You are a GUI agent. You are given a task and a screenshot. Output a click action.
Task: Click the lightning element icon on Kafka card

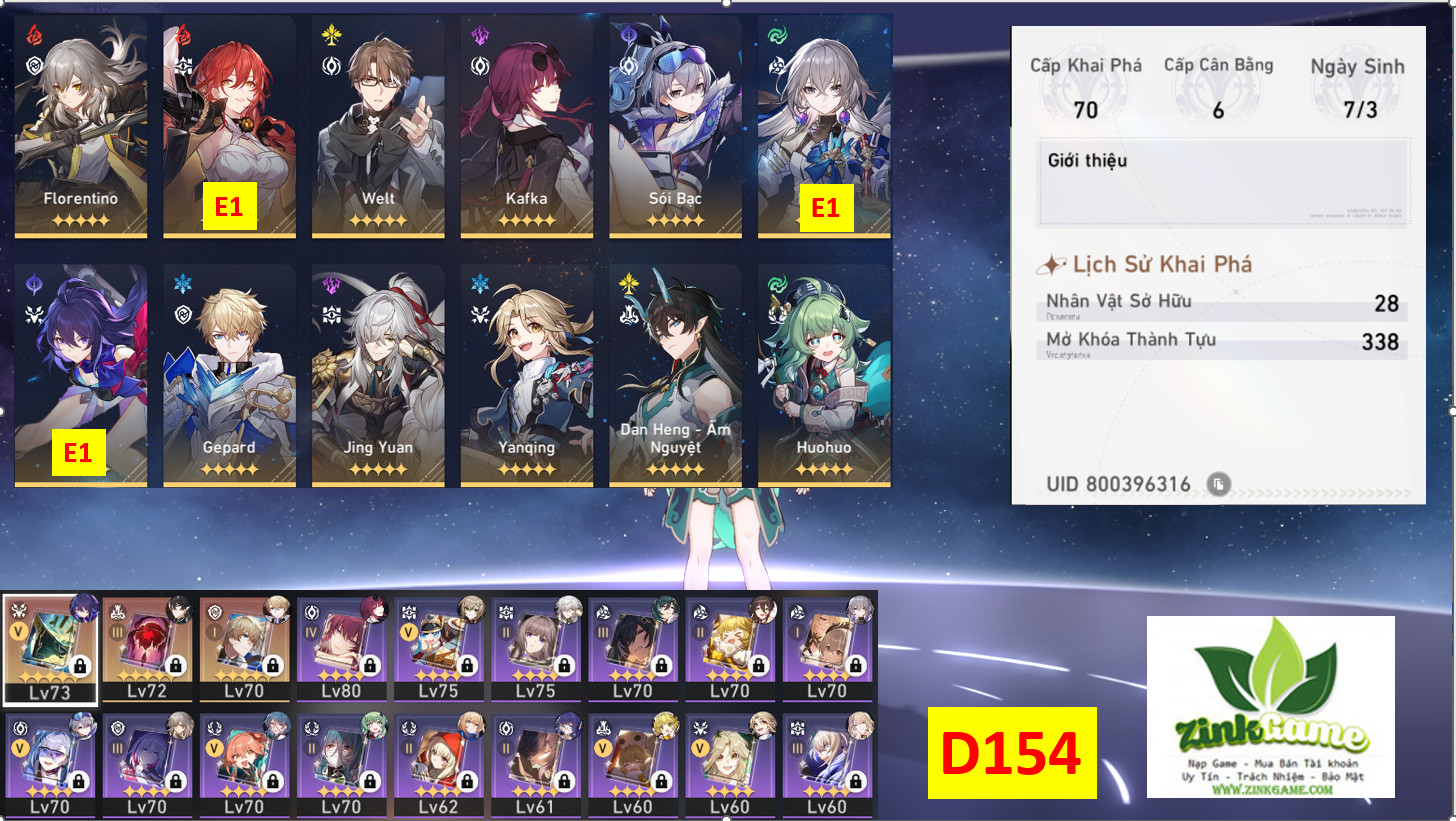click(x=480, y=37)
